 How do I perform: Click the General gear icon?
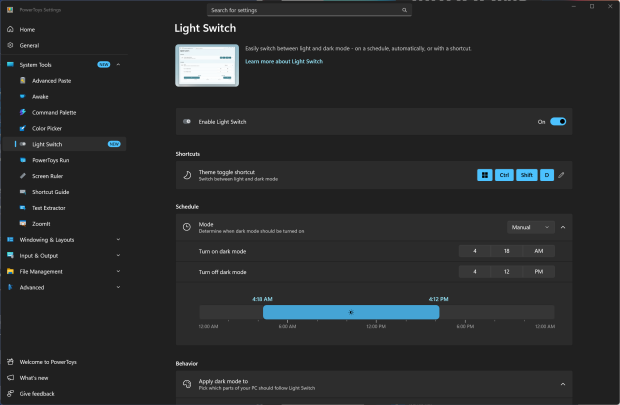pos(10,45)
